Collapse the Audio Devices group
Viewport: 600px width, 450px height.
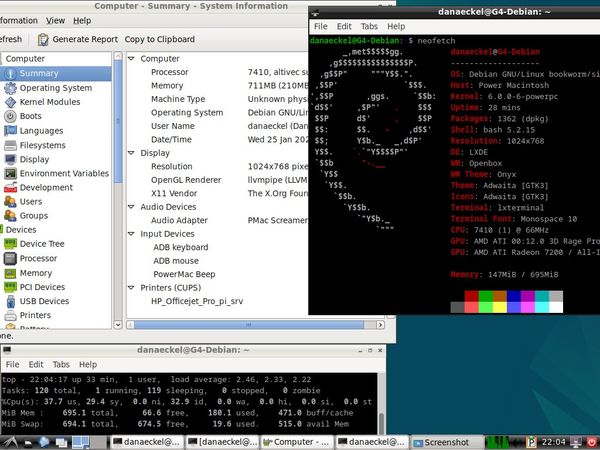tap(132, 206)
